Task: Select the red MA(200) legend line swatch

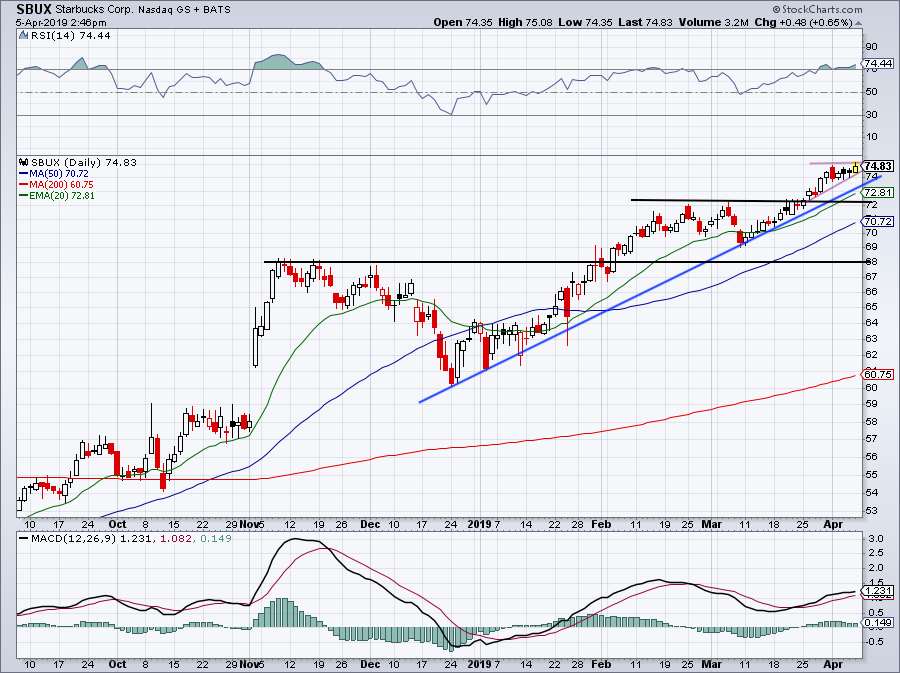Action: pos(24,185)
